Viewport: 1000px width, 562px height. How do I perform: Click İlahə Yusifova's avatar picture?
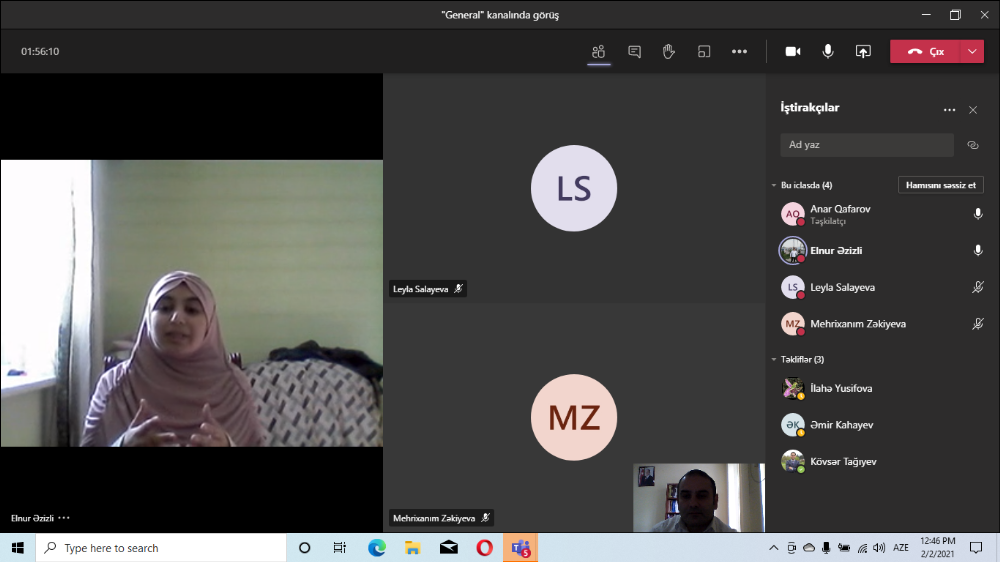pos(793,388)
